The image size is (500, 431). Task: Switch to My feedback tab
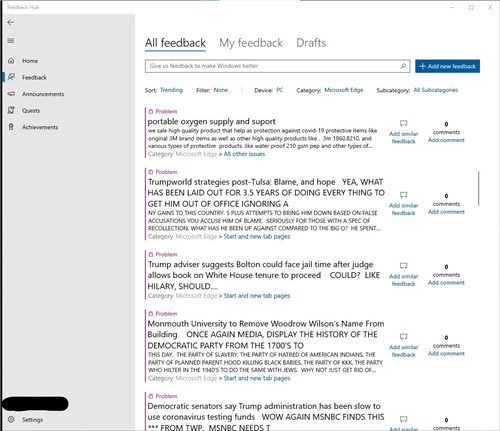[251, 43]
